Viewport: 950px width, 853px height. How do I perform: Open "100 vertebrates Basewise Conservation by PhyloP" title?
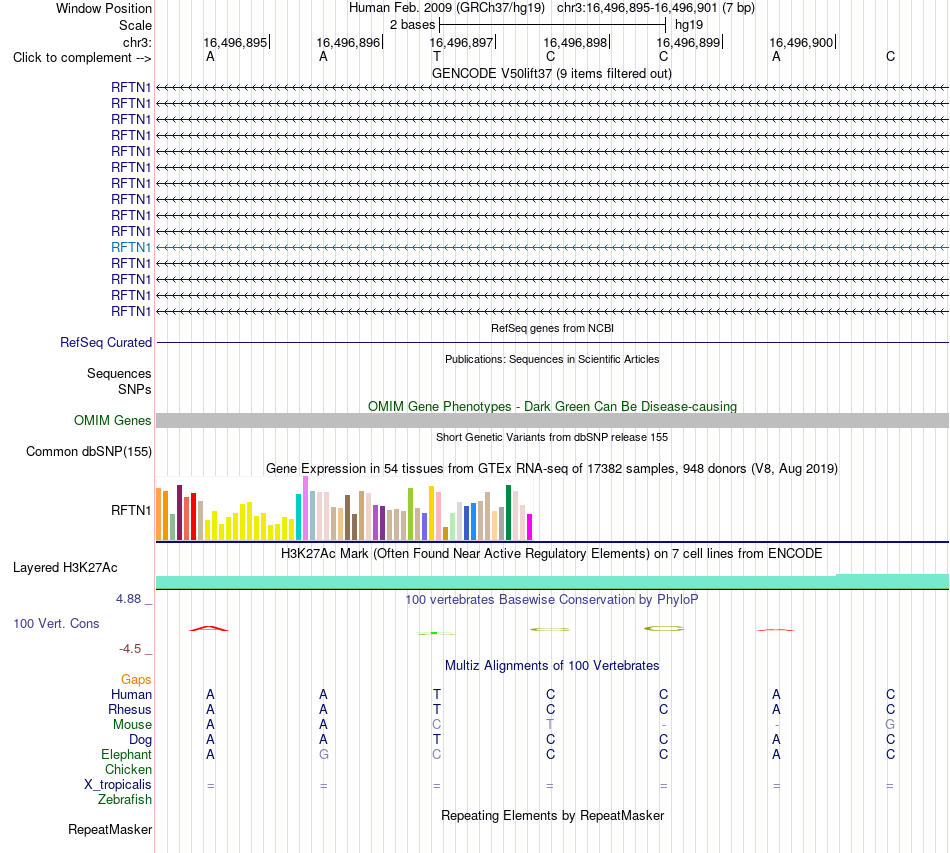pyautogui.click(x=551, y=600)
